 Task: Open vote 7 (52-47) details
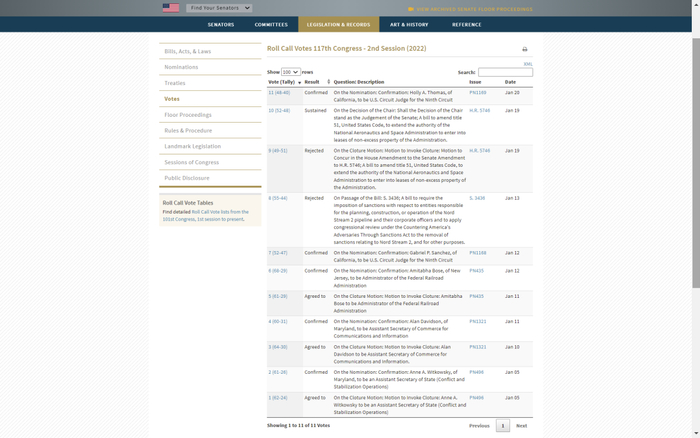[x=278, y=253]
